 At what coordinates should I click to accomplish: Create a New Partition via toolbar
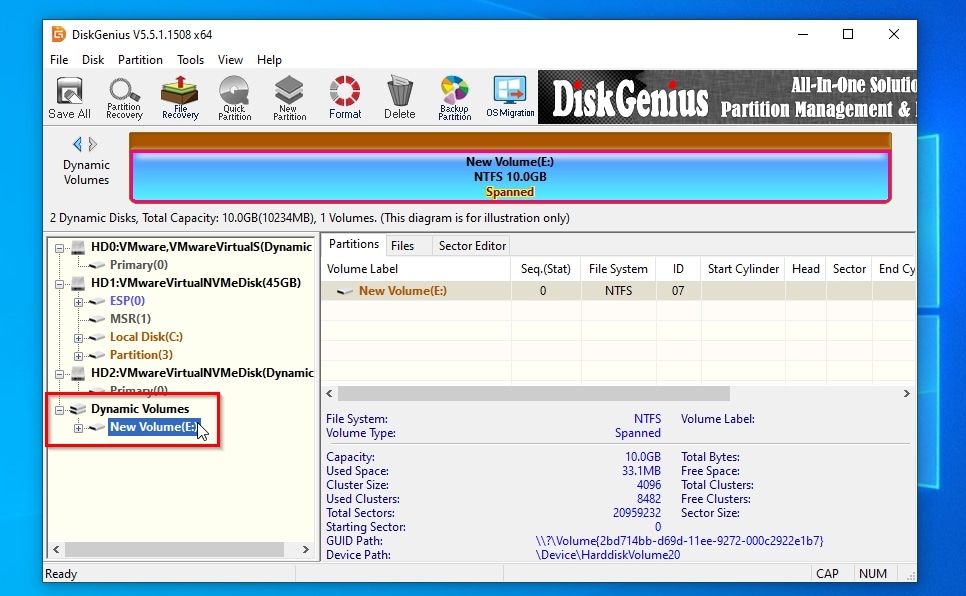coord(289,98)
